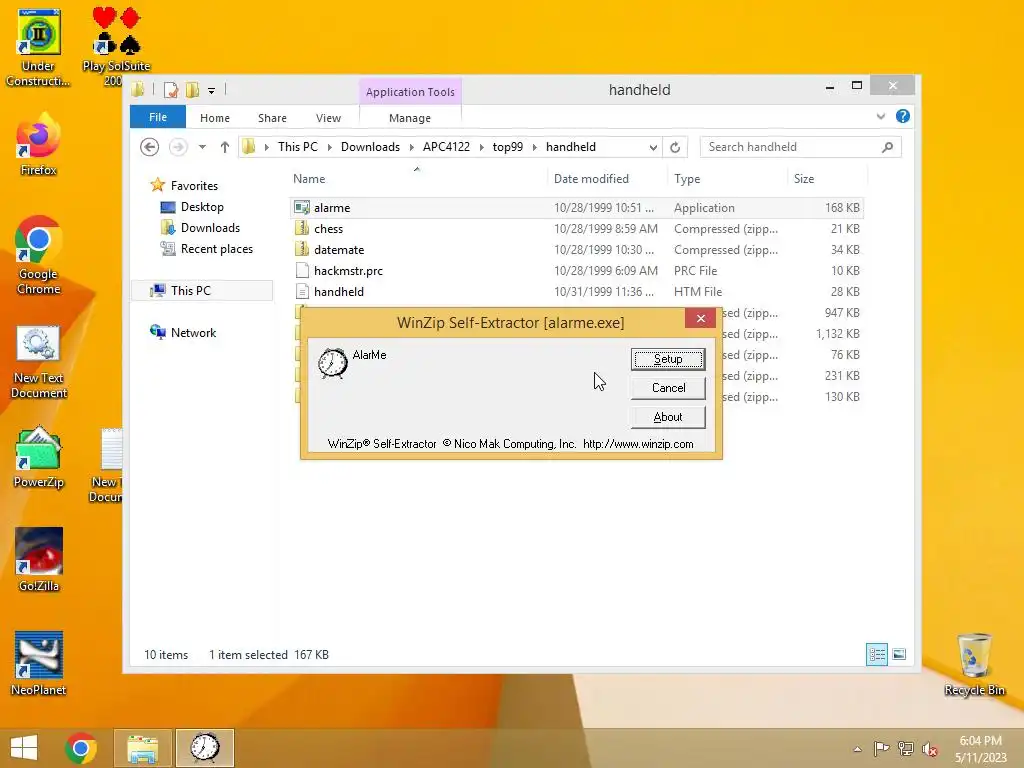
Task: Close the WinZip Self-Extractor dialog
Action: coord(701,318)
